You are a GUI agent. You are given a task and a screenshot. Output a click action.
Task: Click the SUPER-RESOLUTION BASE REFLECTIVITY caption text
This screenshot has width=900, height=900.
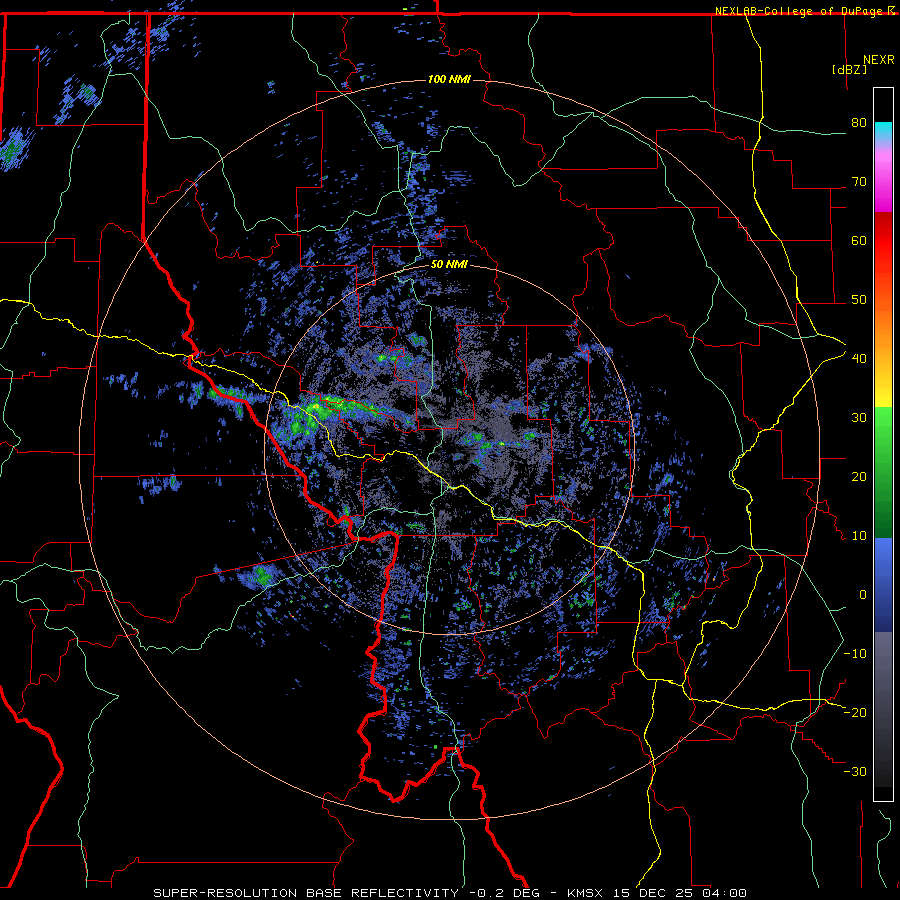pos(306,893)
